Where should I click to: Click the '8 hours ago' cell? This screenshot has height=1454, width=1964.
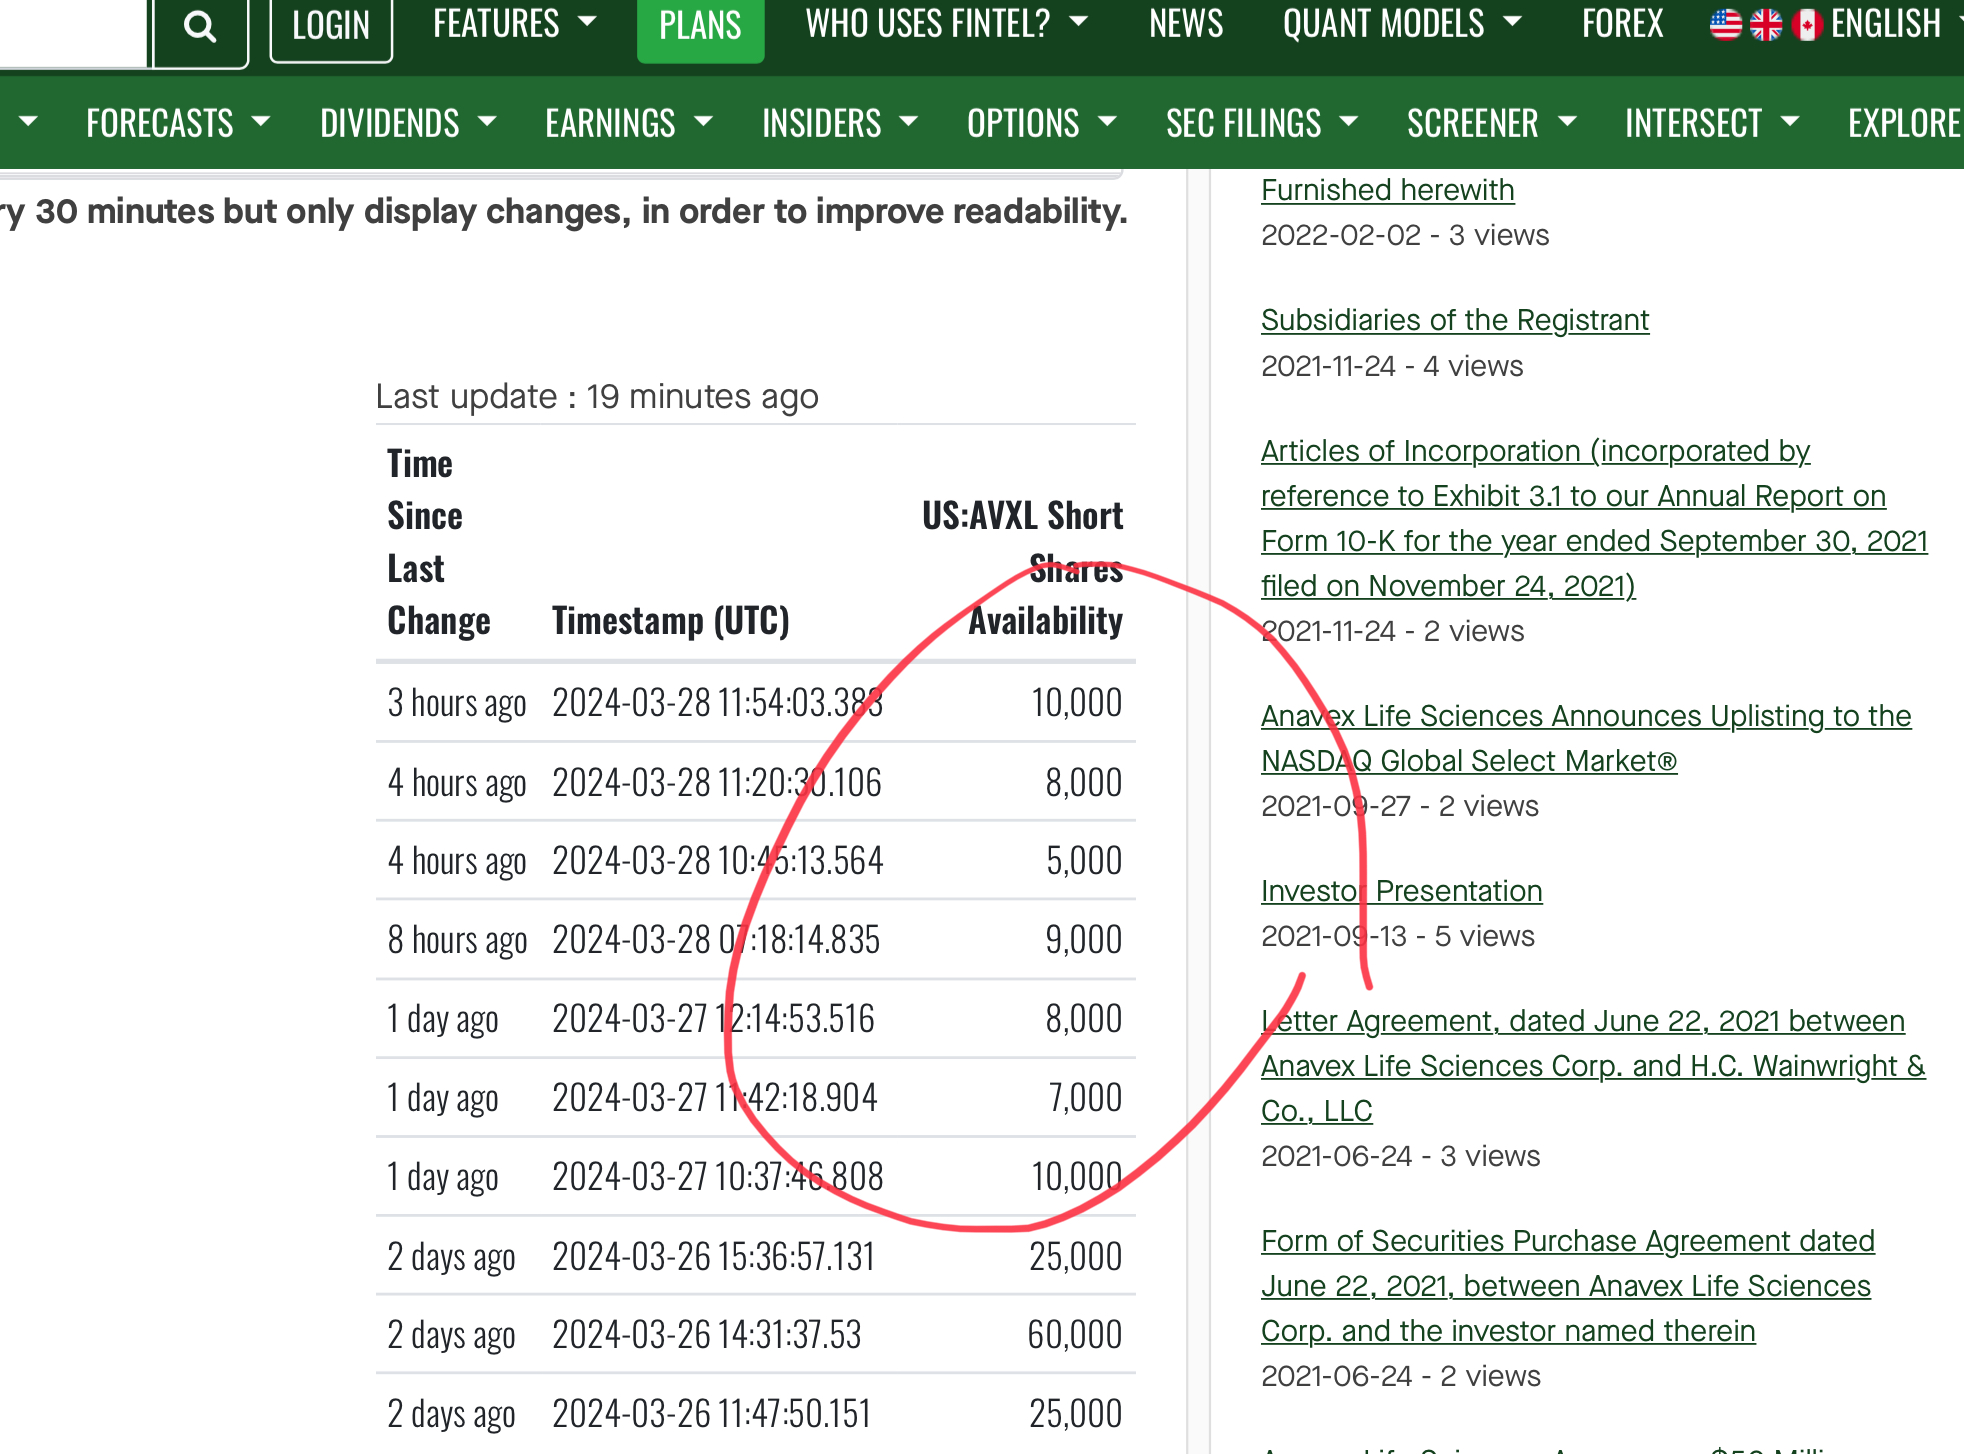click(457, 939)
